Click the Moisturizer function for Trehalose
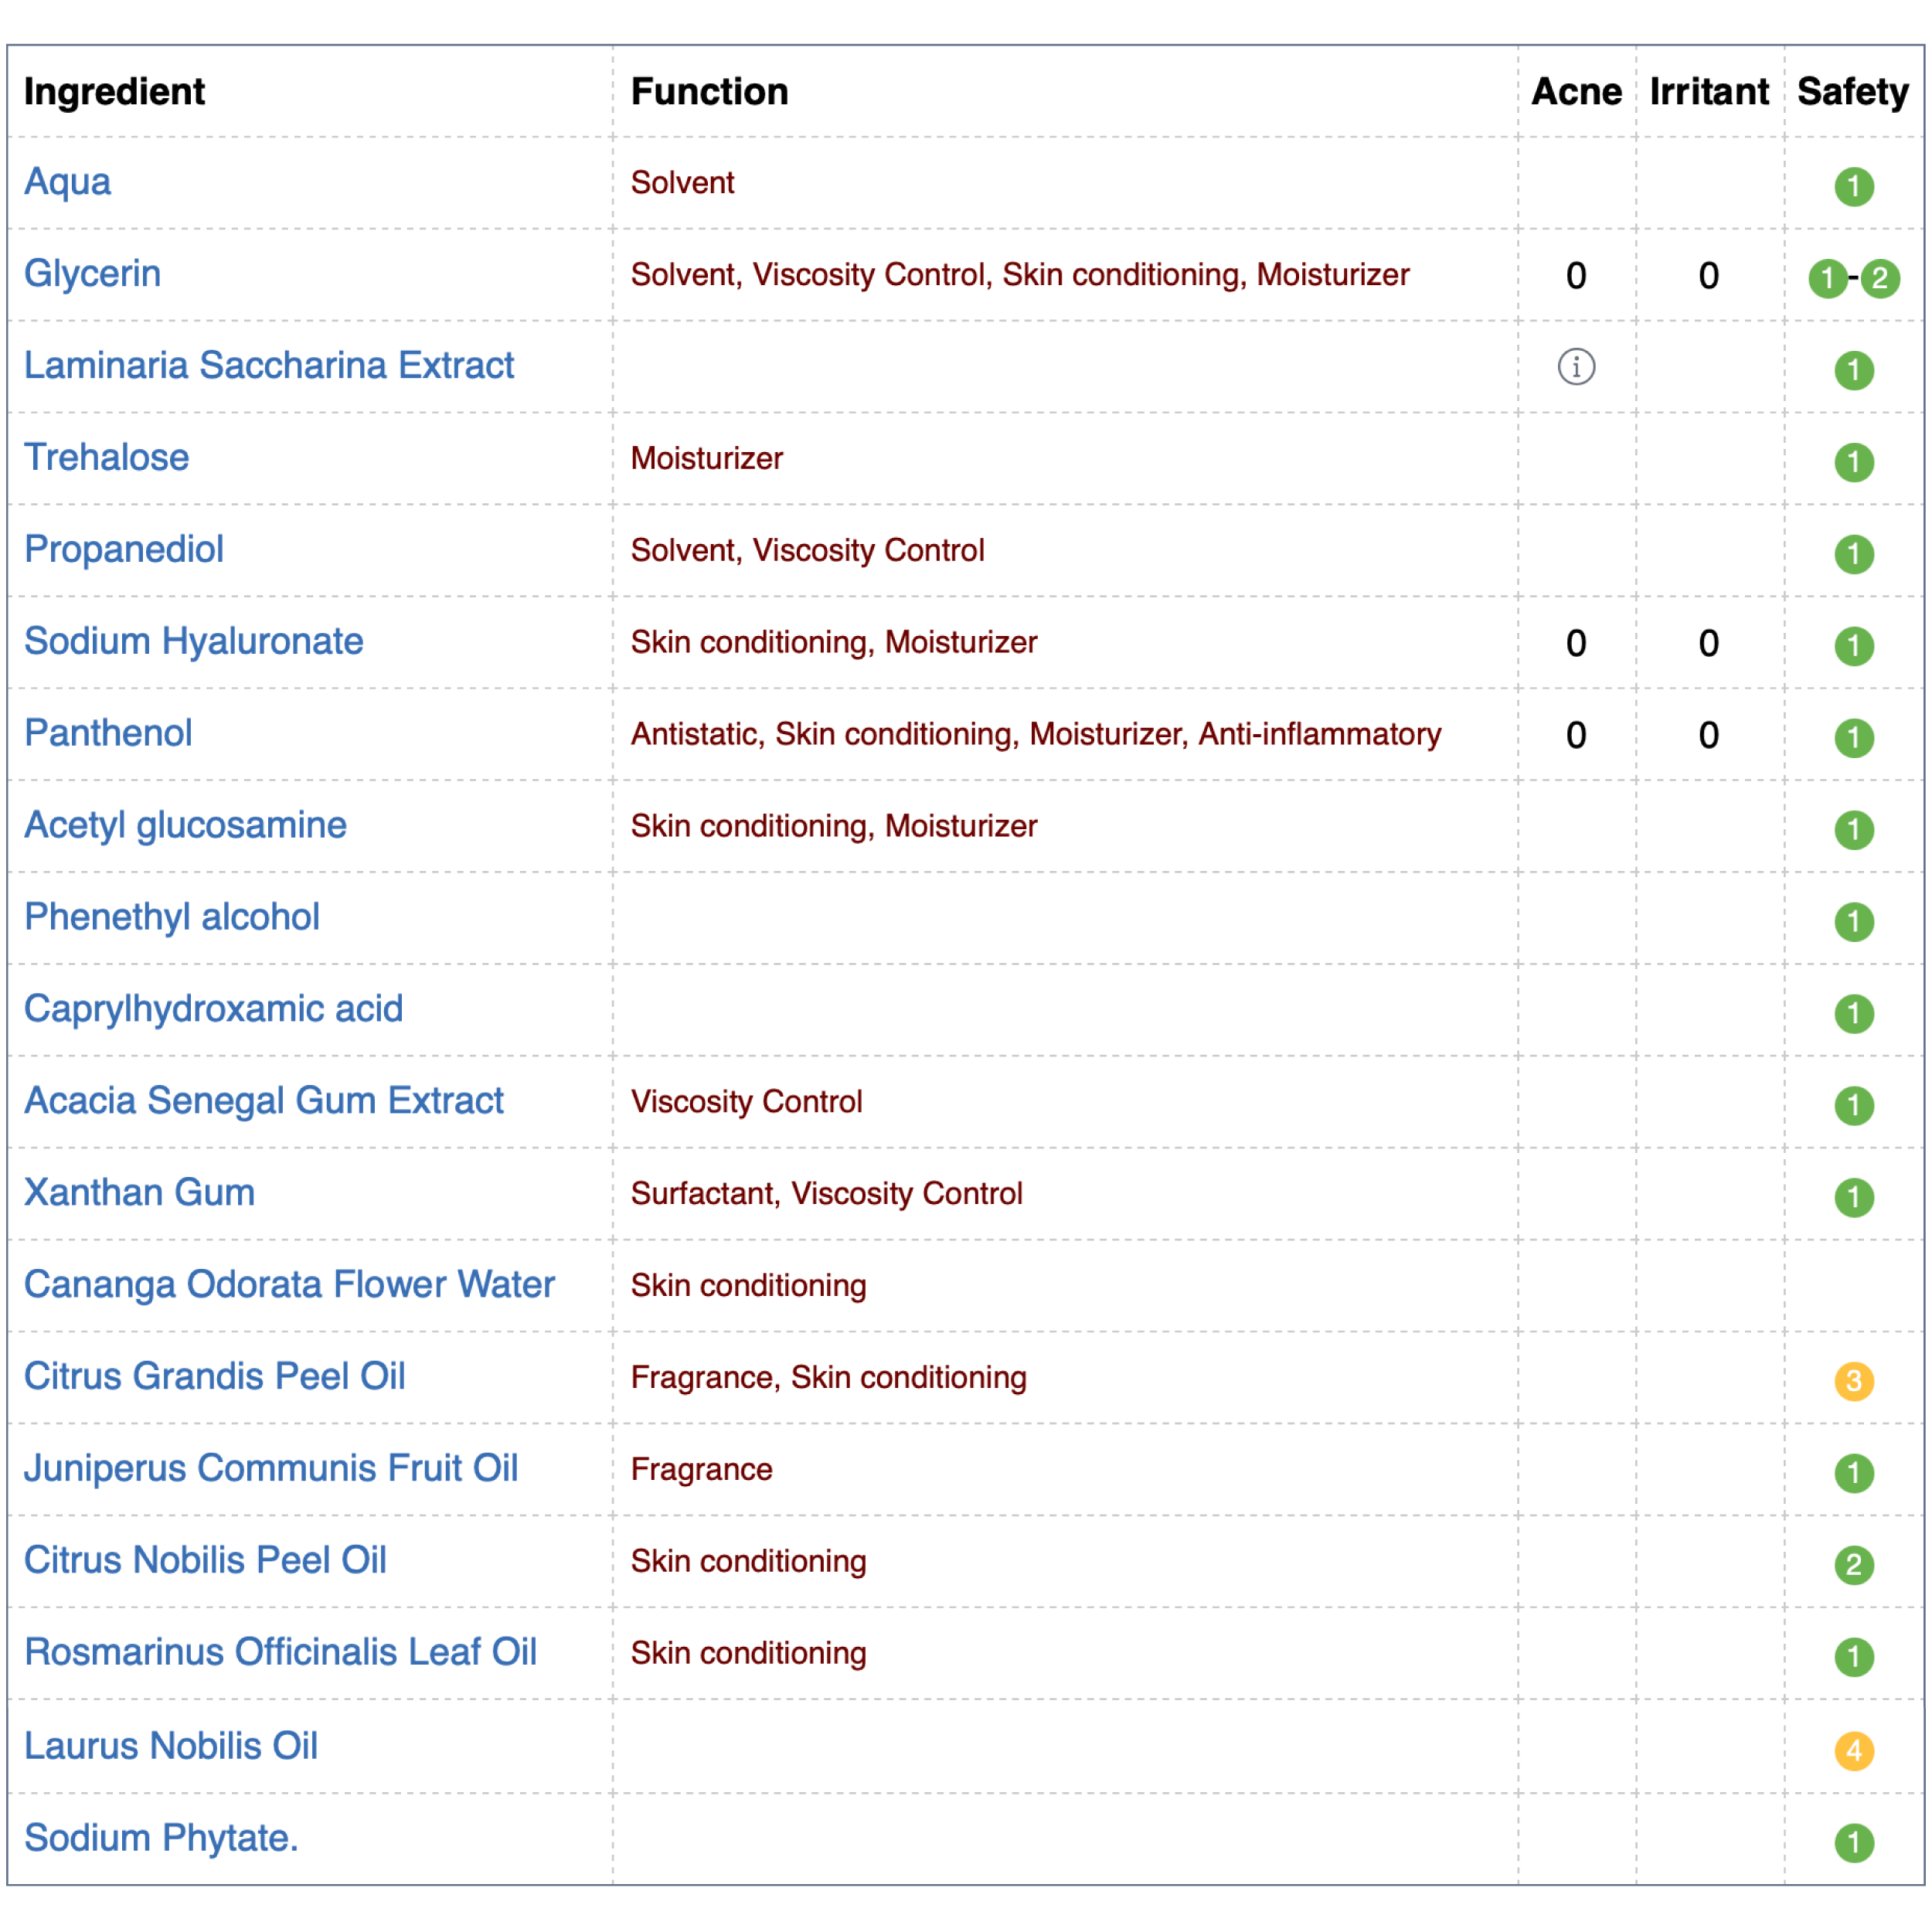This screenshot has height=1932, width=1932. 706,459
